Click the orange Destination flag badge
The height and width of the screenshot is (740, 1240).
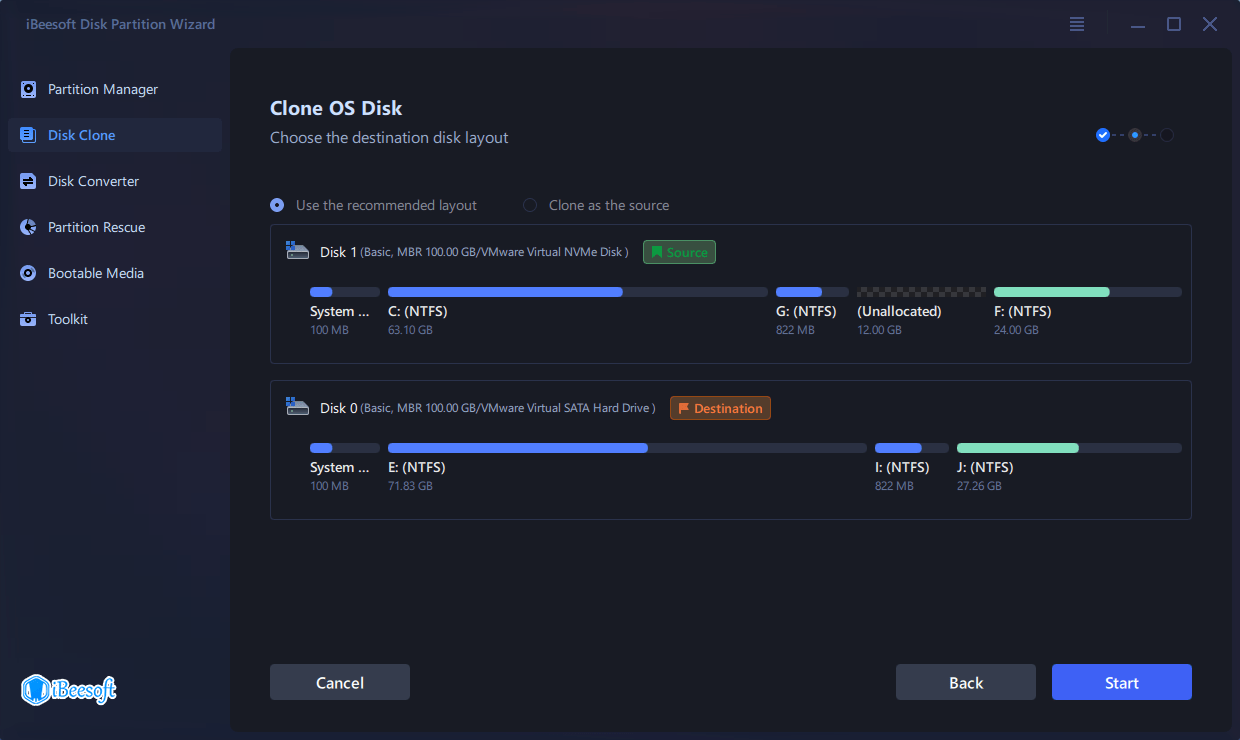click(x=720, y=408)
